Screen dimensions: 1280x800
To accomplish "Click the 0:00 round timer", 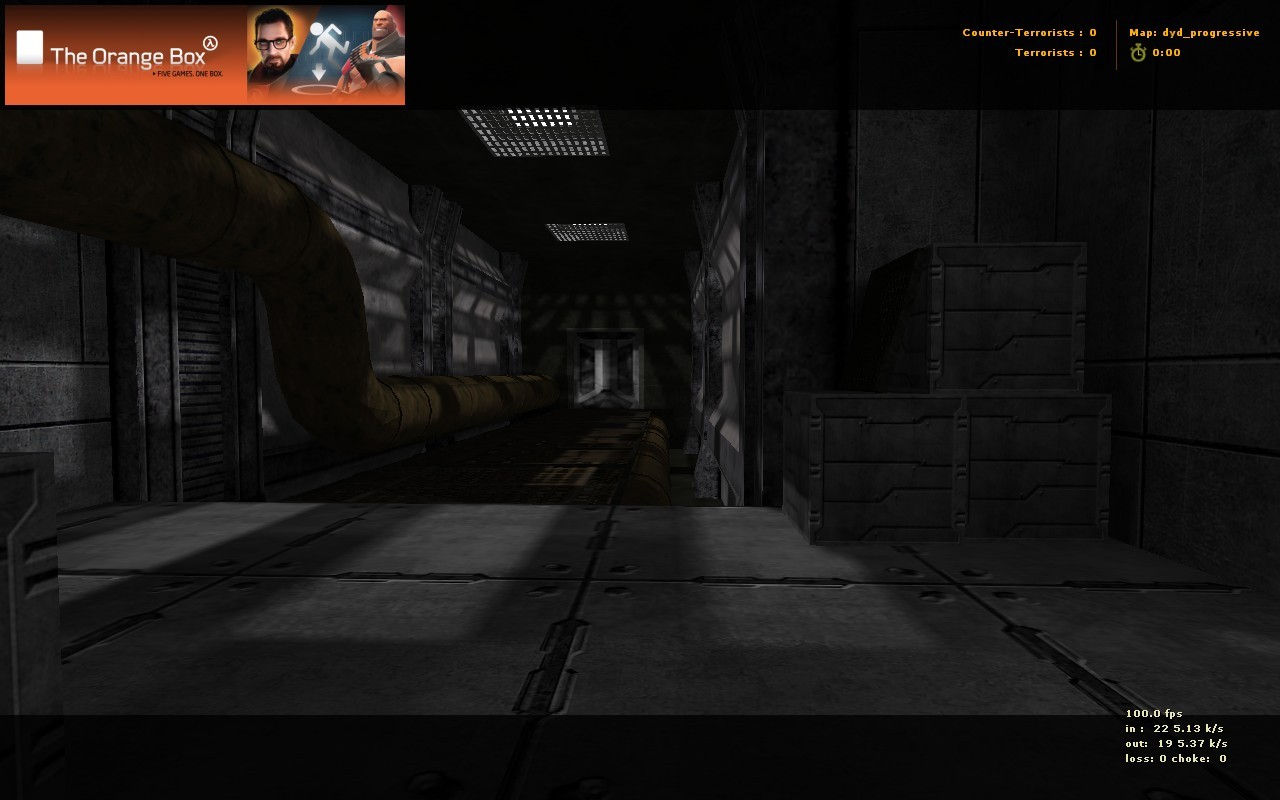I will 1166,53.
